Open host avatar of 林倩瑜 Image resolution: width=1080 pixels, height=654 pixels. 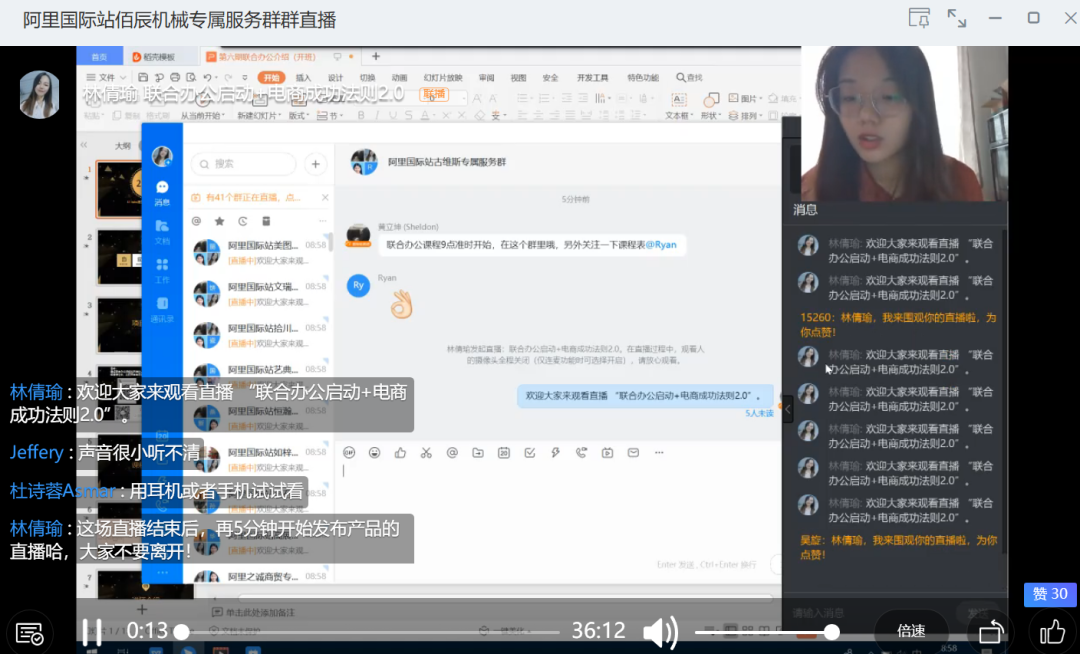click(x=39, y=94)
